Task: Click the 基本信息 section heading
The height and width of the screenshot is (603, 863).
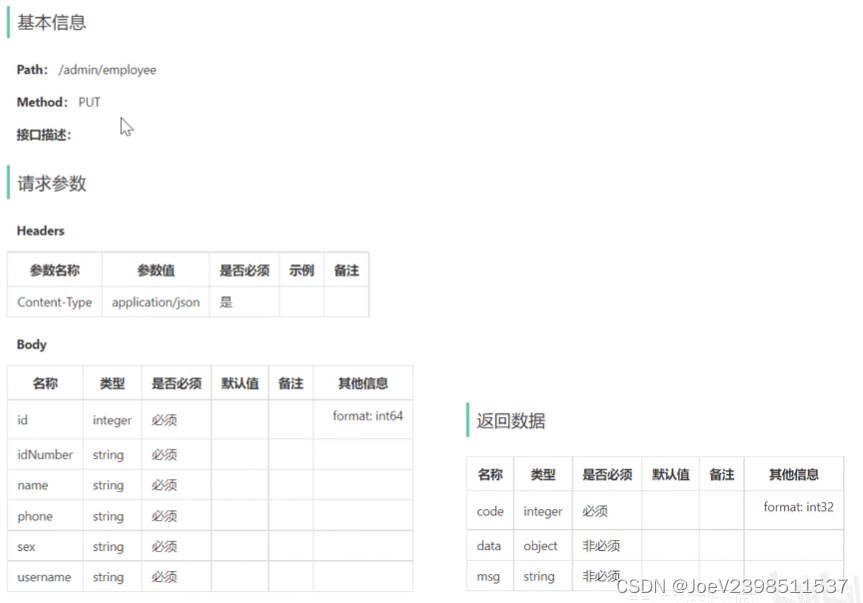Action: (51, 22)
